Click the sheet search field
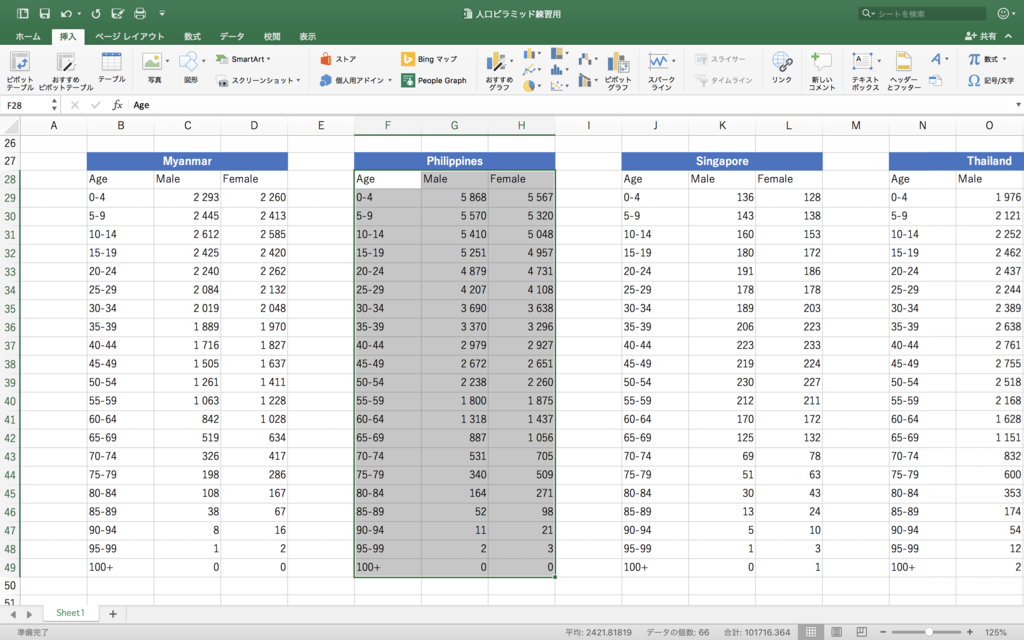The image size is (1024, 640). point(922,13)
